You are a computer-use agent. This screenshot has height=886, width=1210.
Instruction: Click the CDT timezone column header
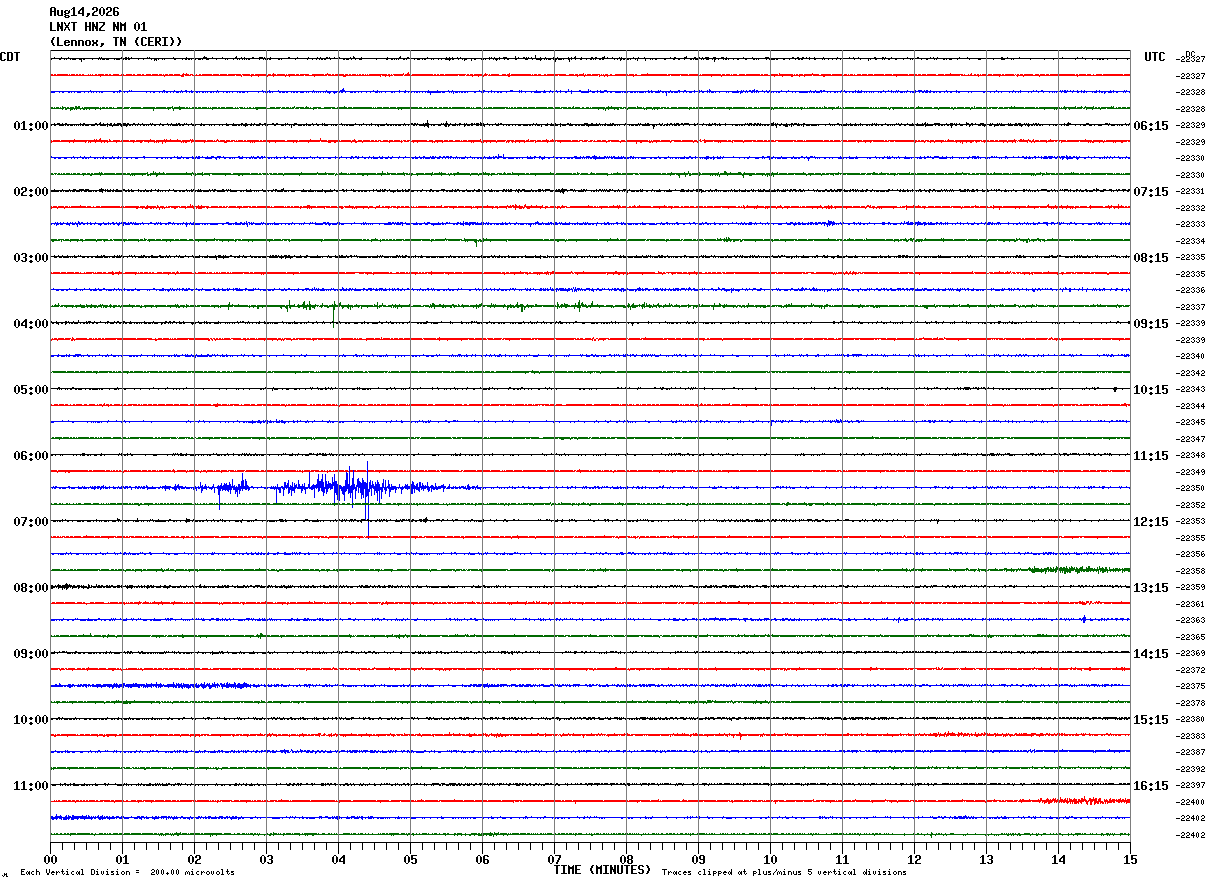click(10, 57)
